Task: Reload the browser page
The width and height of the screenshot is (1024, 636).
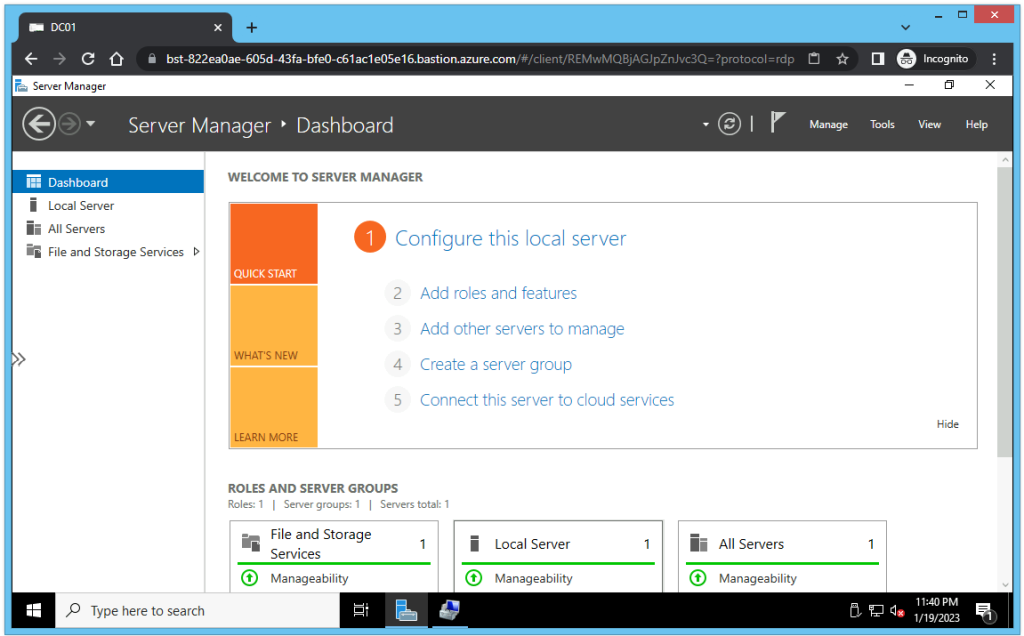Action: [88, 59]
